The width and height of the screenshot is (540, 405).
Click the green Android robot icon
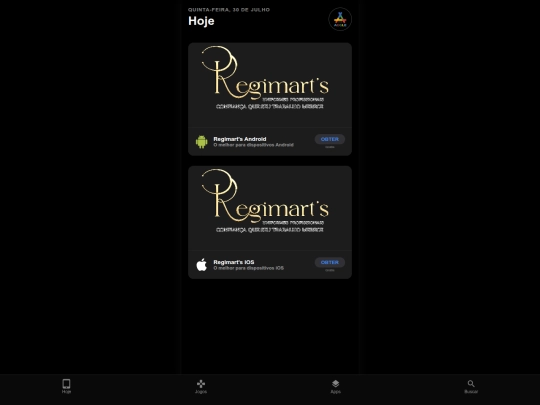(x=202, y=142)
